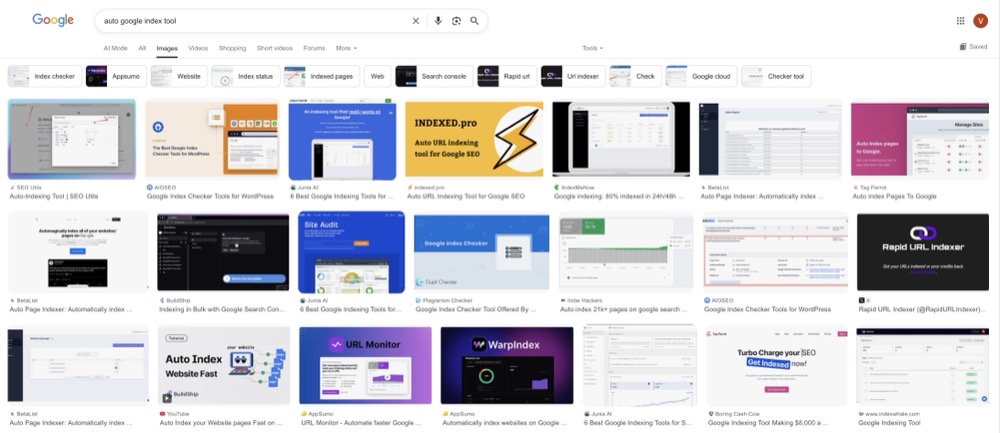Open the 'Turbo Charge your SEO' thumbnail
The image size is (1000, 433).
point(776,365)
